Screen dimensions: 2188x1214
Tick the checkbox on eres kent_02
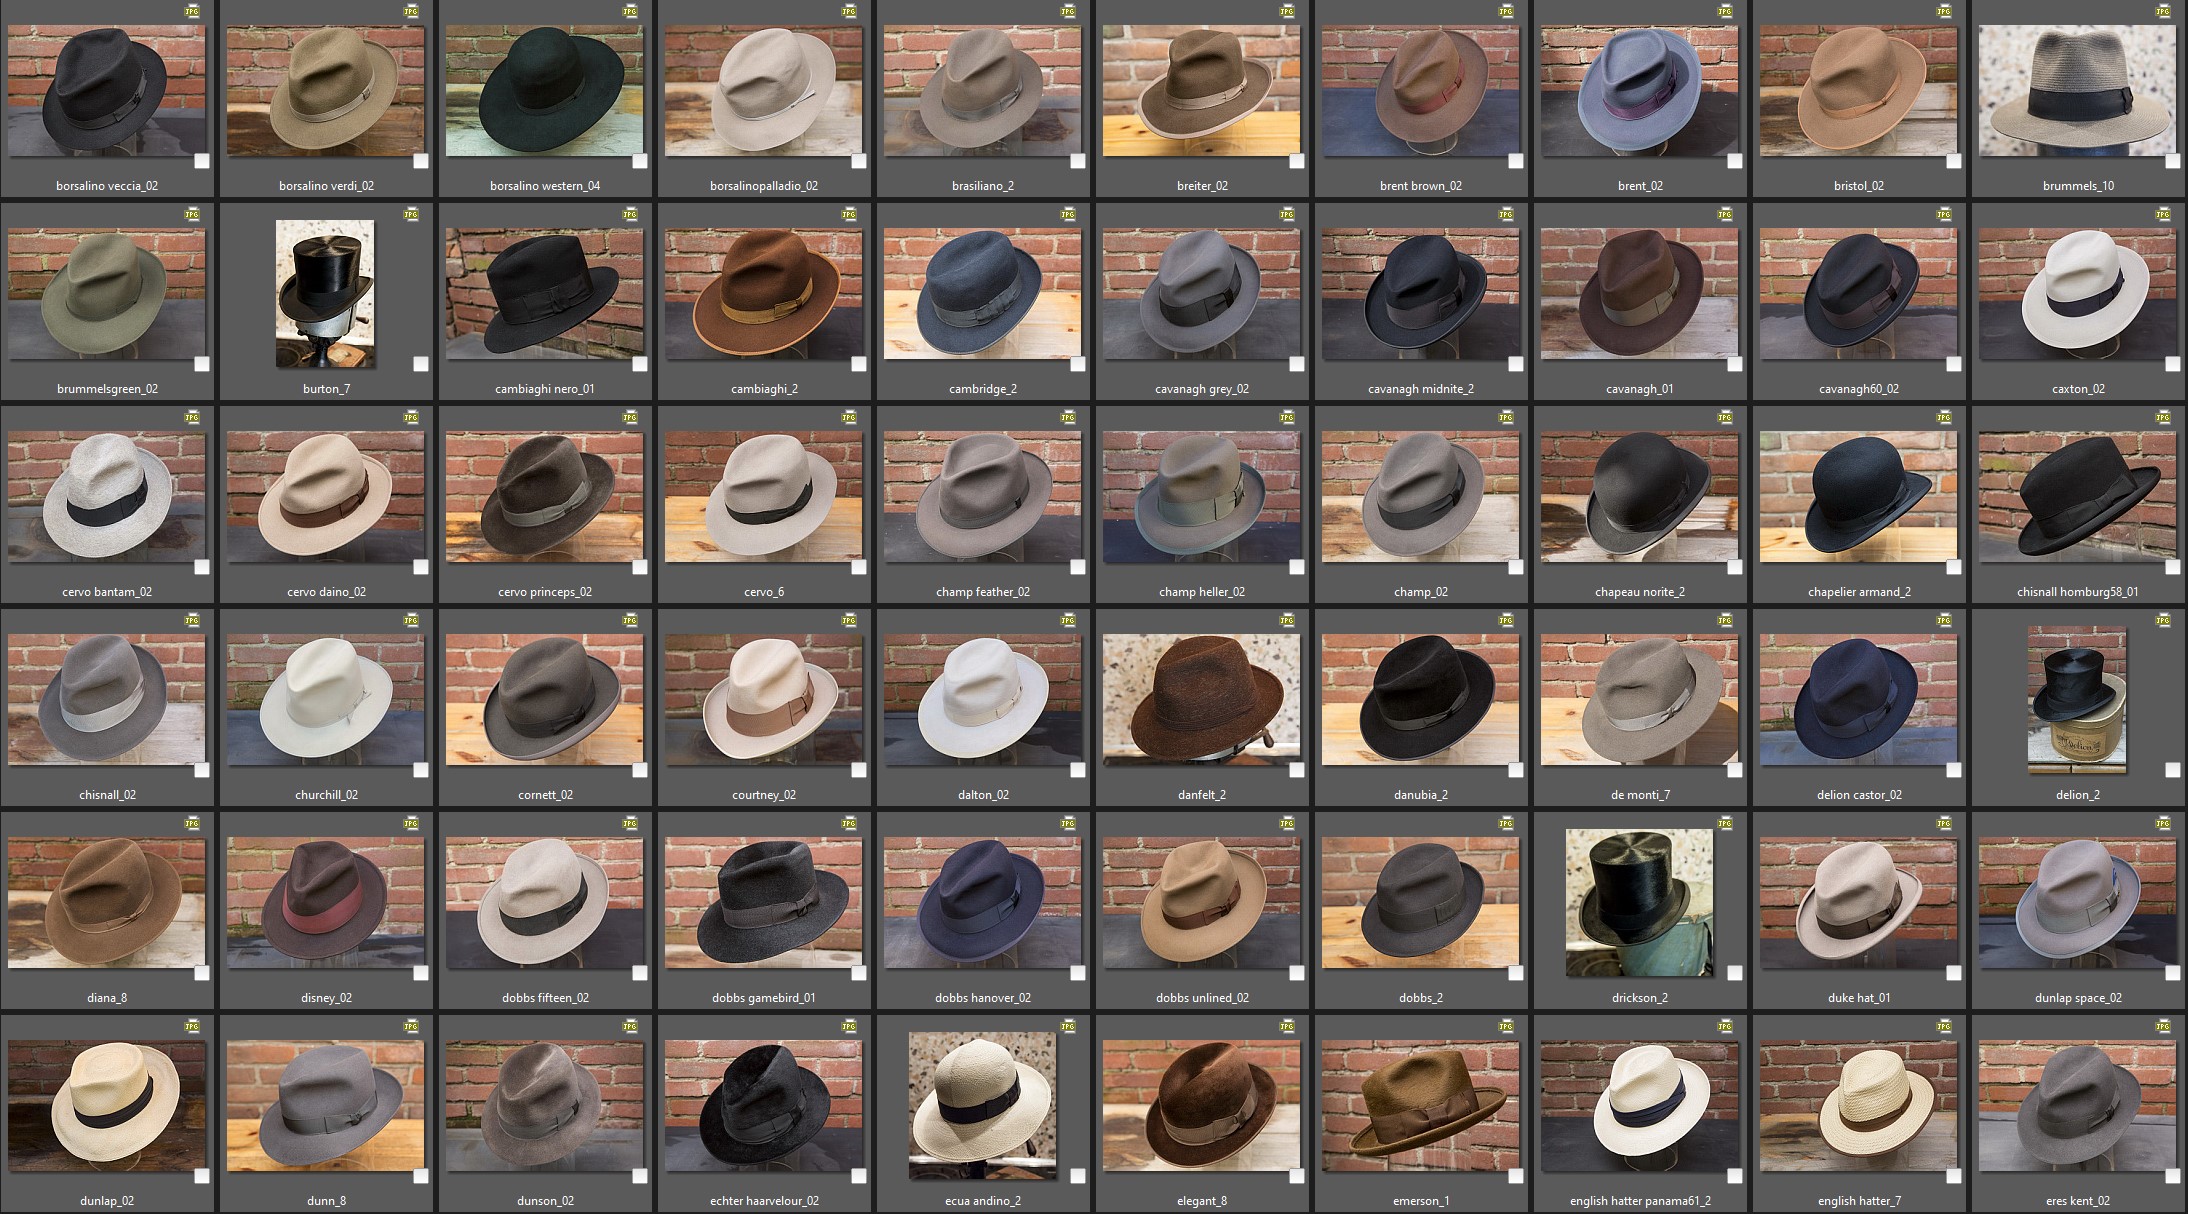pyautogui.click(x=2173, y=1176)
